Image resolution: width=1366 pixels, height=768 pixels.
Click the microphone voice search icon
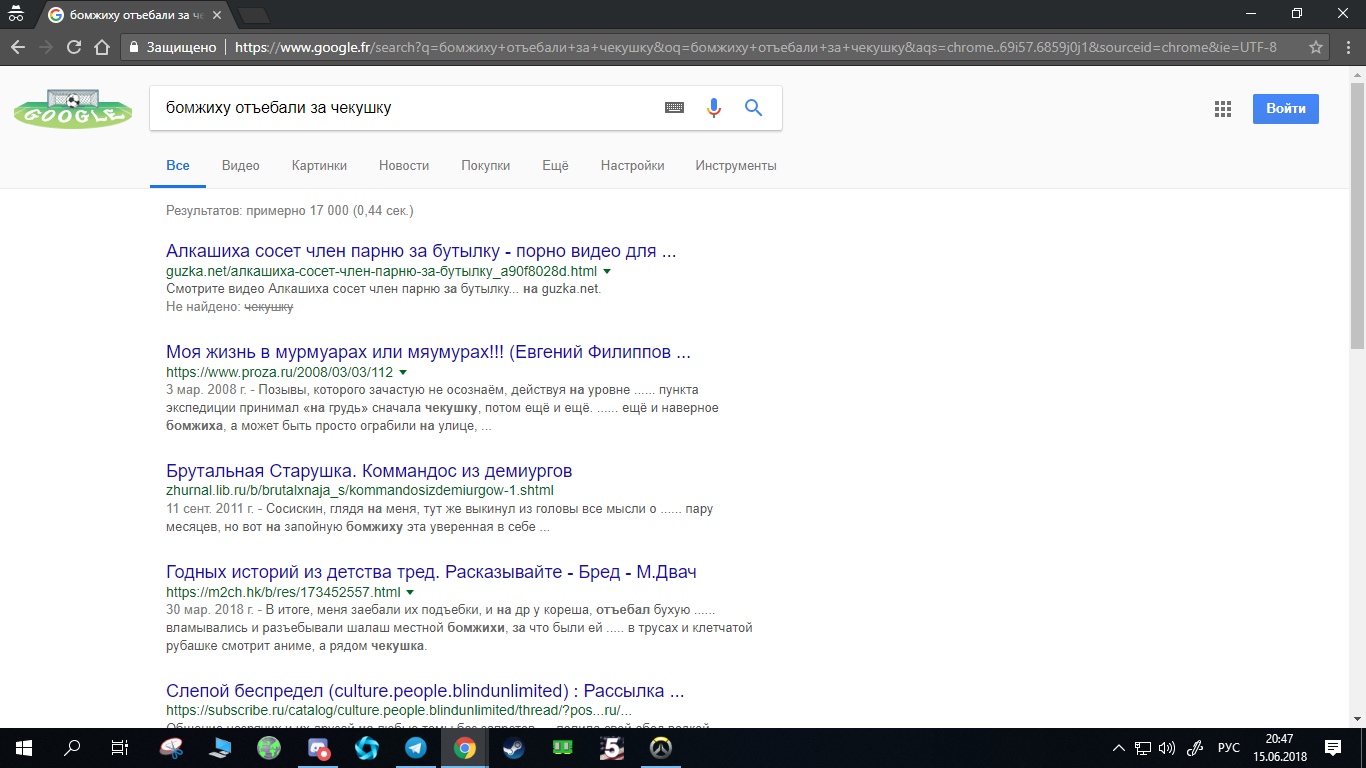[714, 108]
